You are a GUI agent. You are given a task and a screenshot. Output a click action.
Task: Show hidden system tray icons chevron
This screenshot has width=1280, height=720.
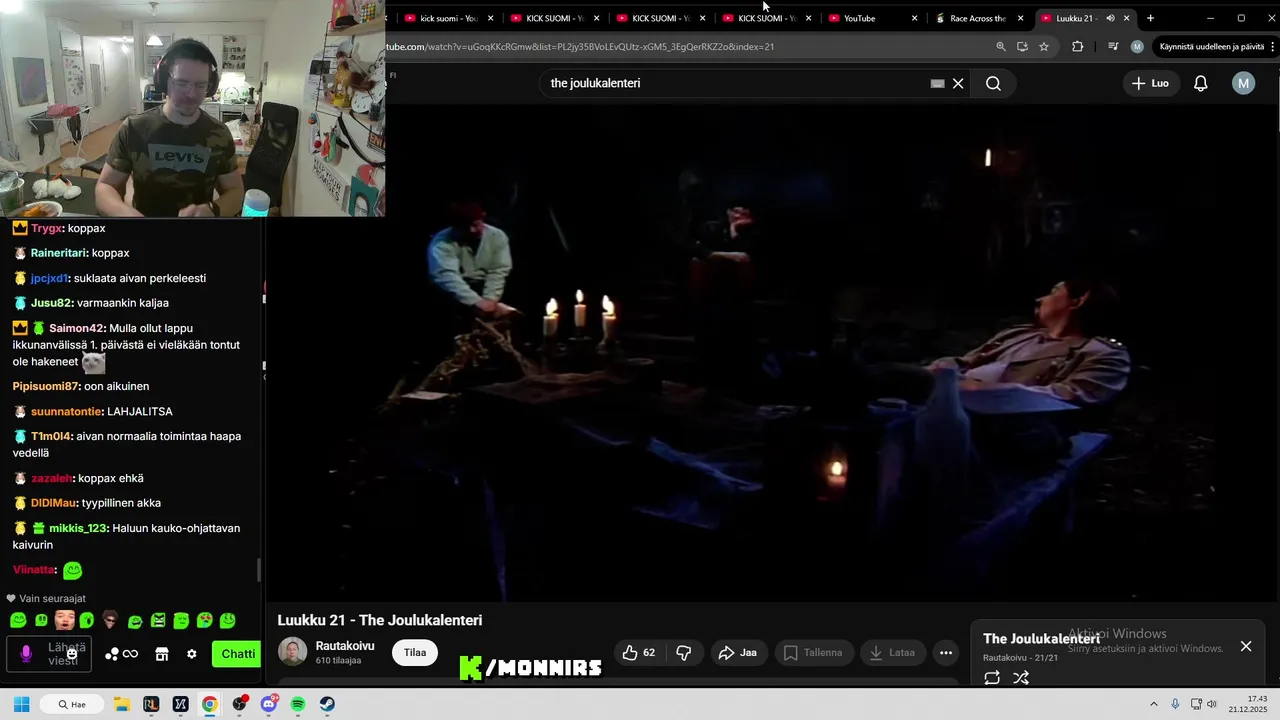(x=1153, y=704)
